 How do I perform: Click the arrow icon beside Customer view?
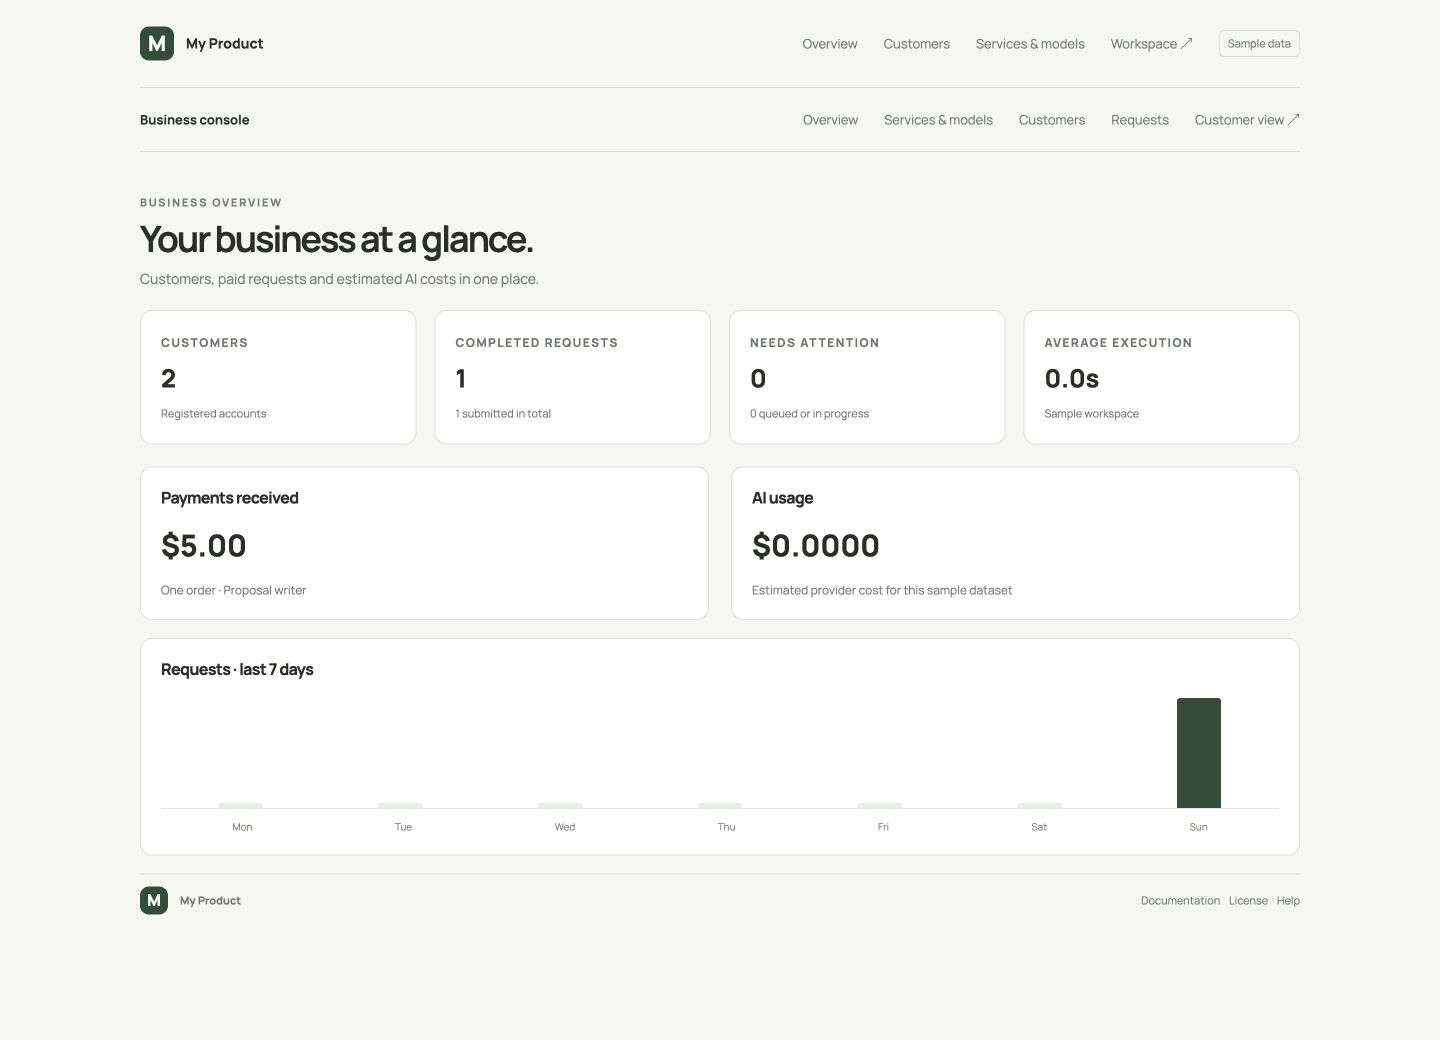click(1293, 120)
